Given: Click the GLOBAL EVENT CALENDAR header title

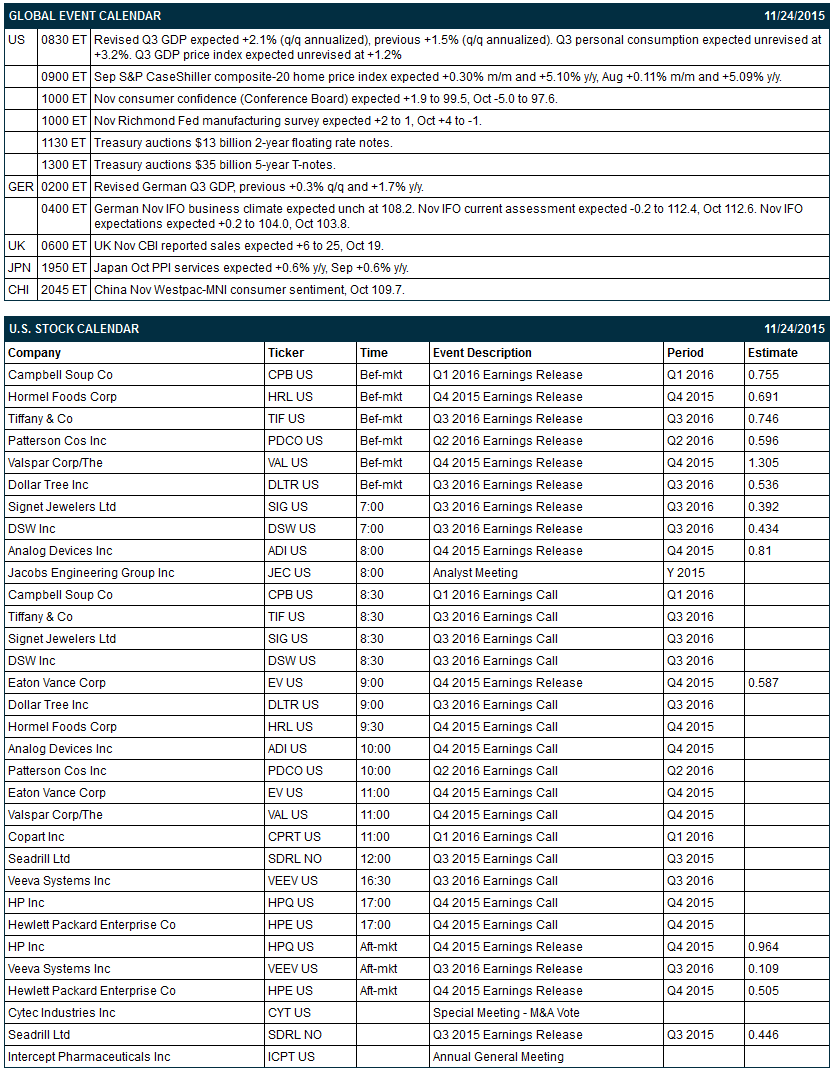Looking at the screenshot, I should pyautogui.click(x=85, y=16).
